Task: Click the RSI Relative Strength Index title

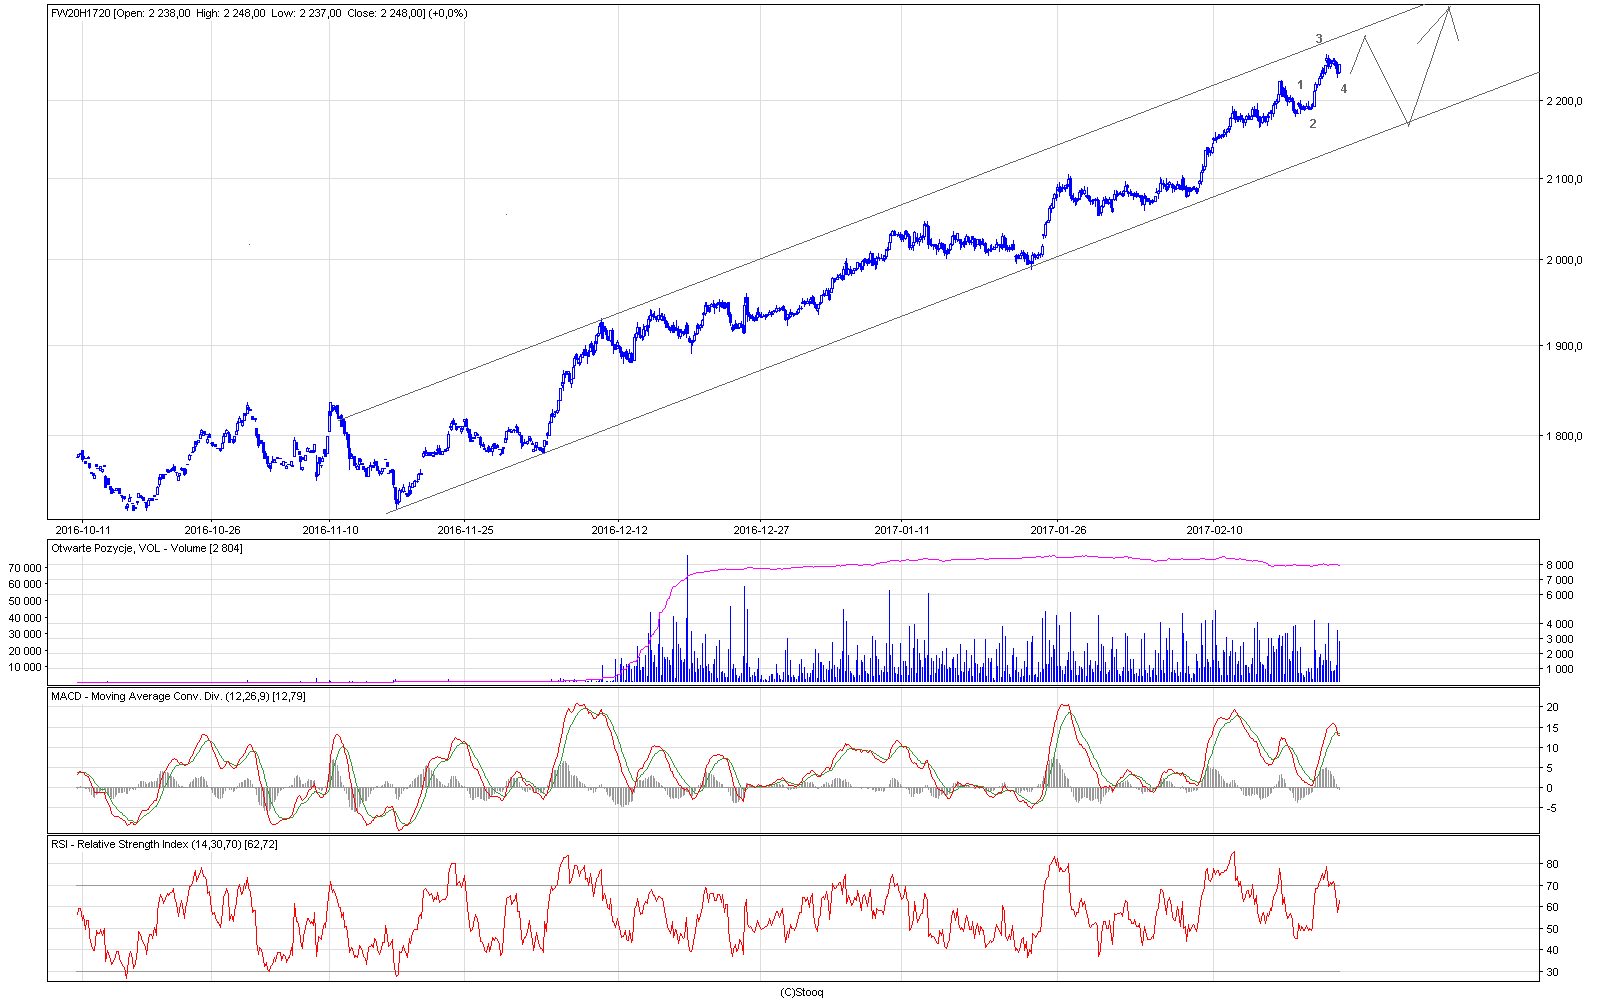Action: coord(164,844)
